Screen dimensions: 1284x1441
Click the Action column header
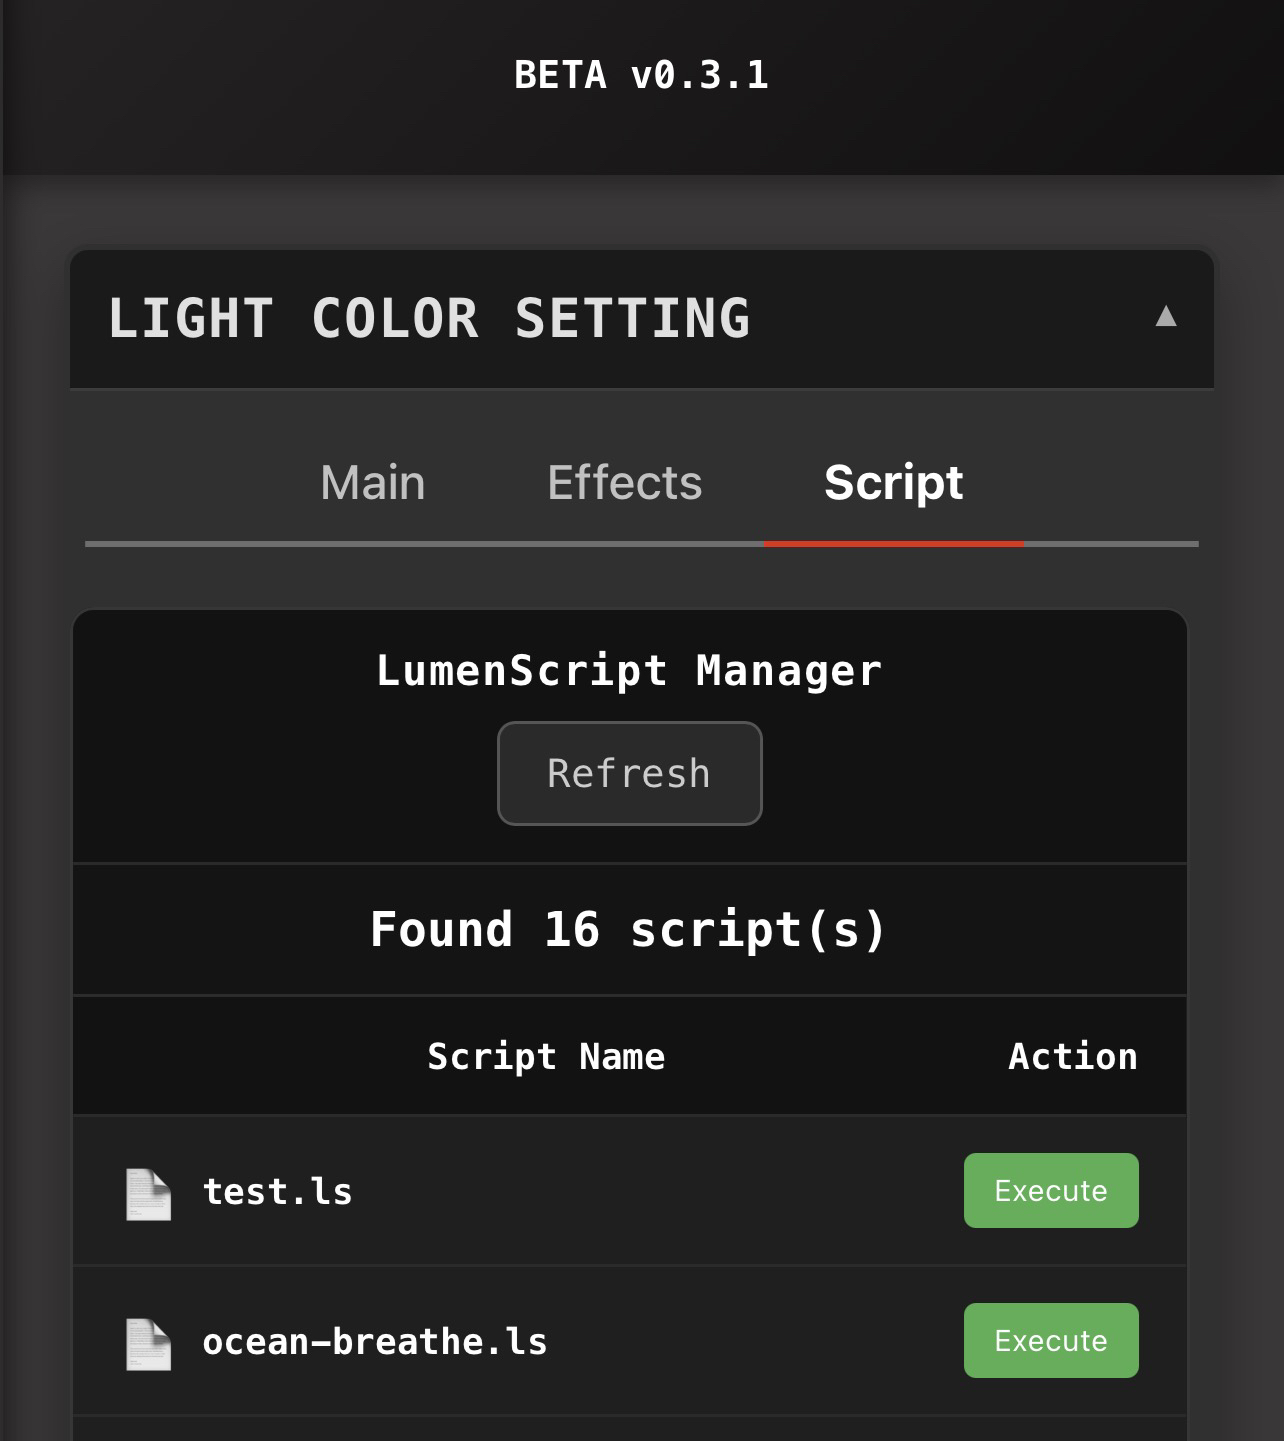(1072, 1056)
